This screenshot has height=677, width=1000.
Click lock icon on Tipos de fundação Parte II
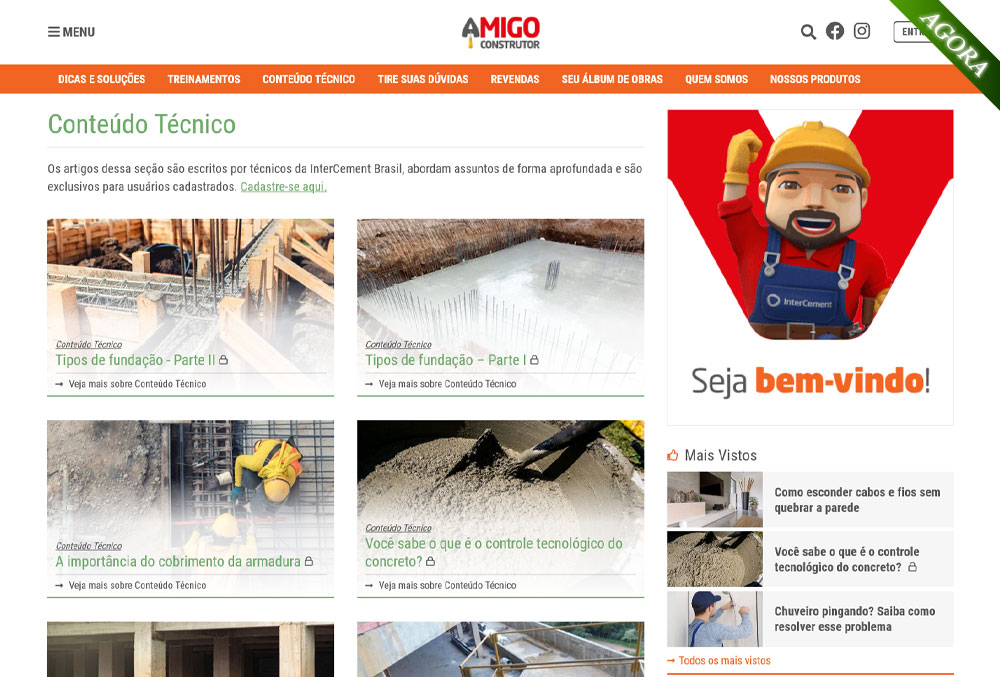[x=224, y=360]
